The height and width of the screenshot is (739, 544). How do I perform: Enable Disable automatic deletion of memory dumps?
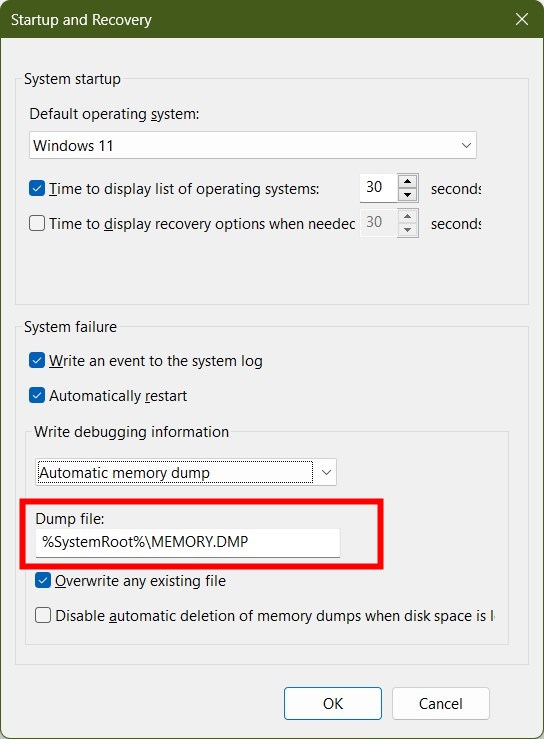43,615
